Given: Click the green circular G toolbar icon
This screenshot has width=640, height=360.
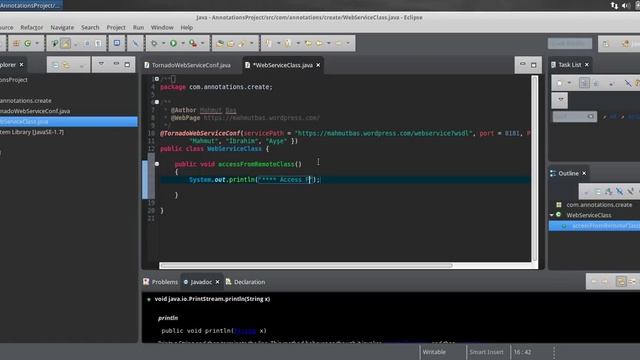Looking at the screenshot, I should [27, 43].
